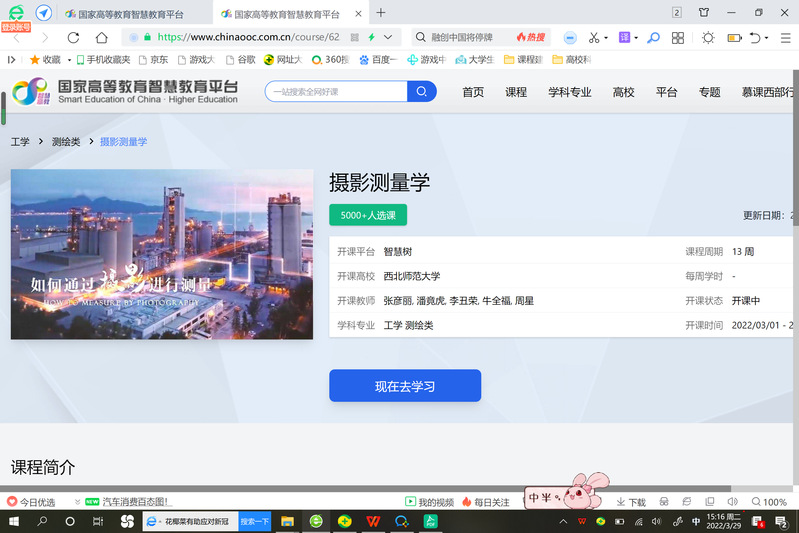The width and height of the screenshot is (799, 533).
Task: Select 学科专业 in the top navigation
Action: (569, 92)
